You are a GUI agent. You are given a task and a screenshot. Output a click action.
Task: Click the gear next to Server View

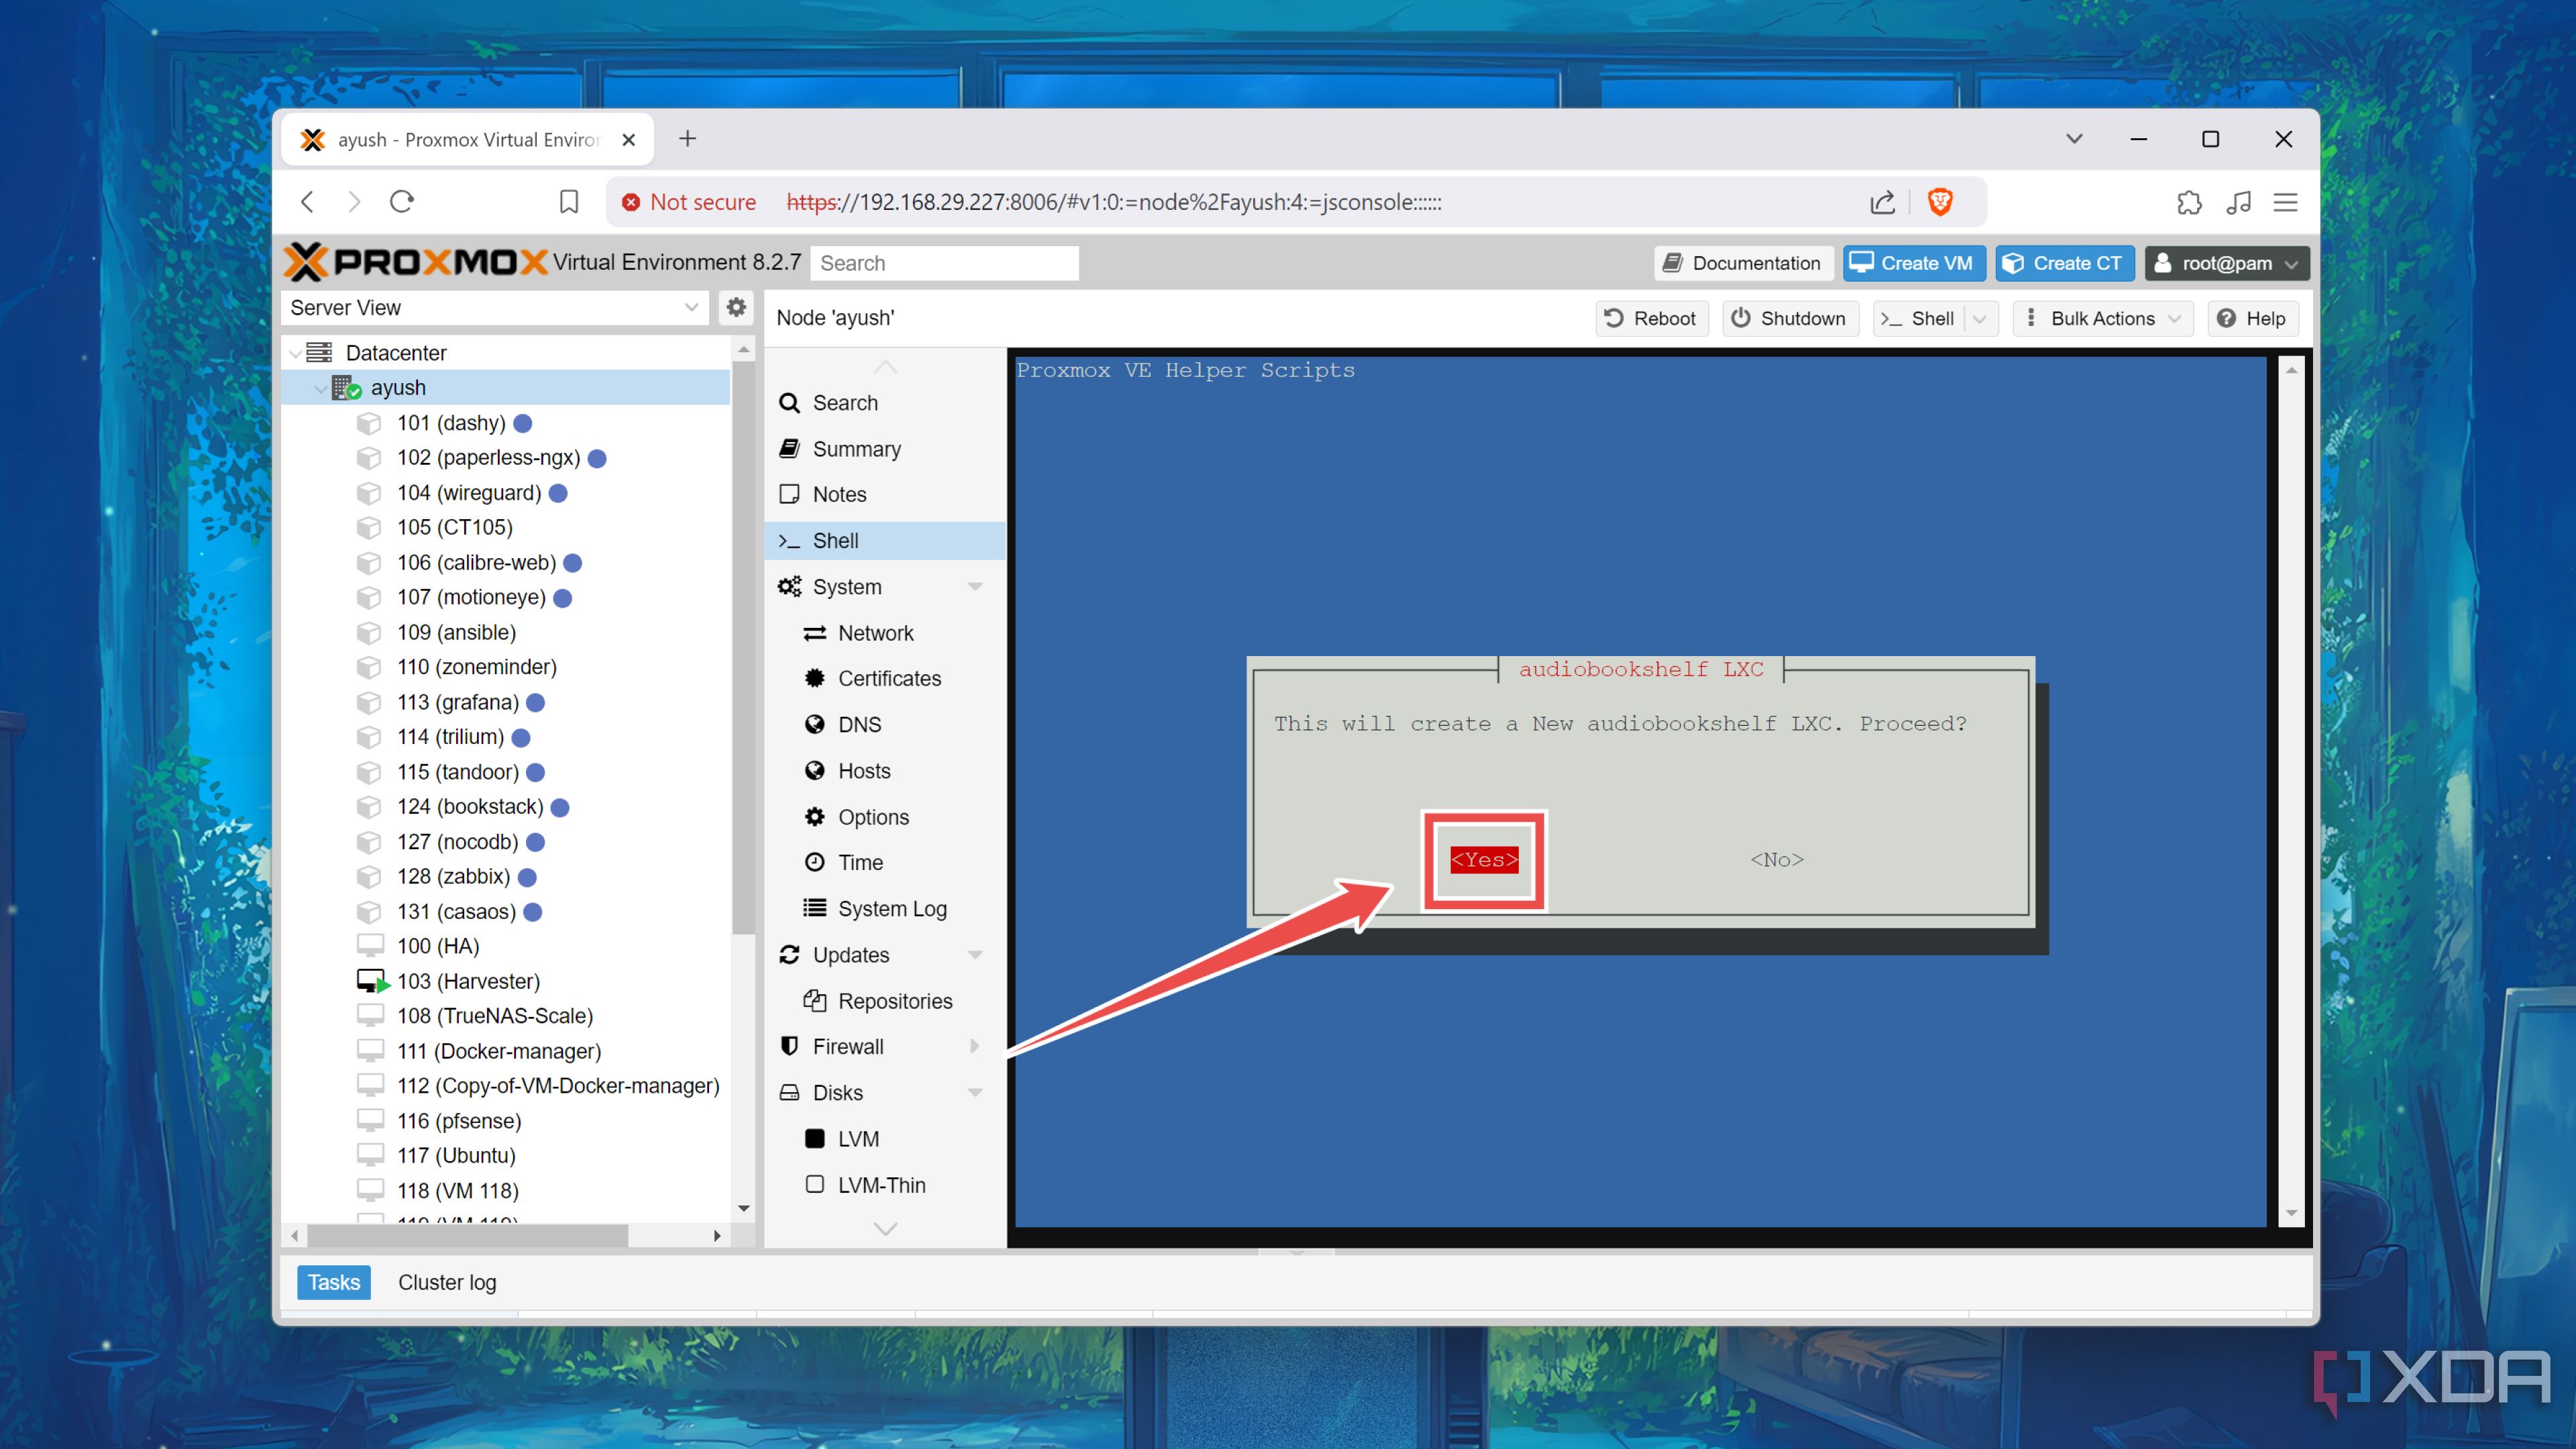(x=735, y=307)
